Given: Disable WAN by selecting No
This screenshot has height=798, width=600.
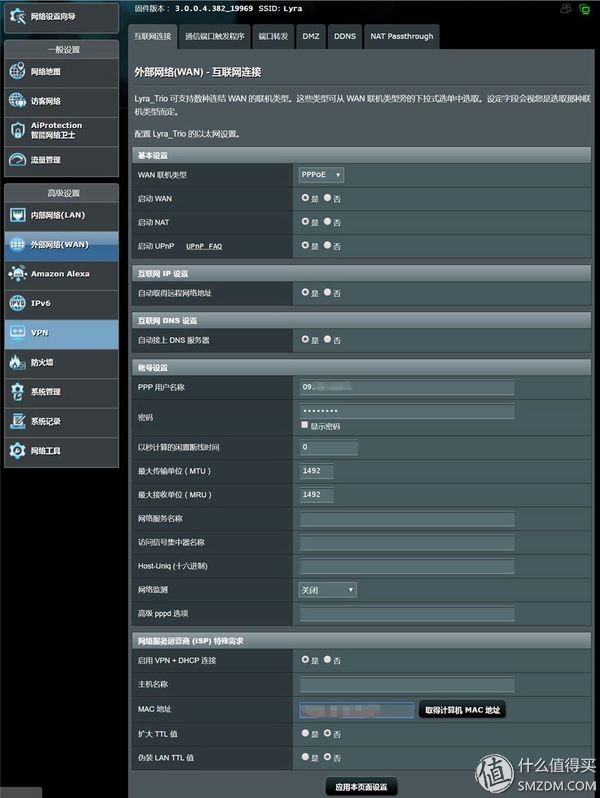Looking at the screenshot, I should click(327, 197).
